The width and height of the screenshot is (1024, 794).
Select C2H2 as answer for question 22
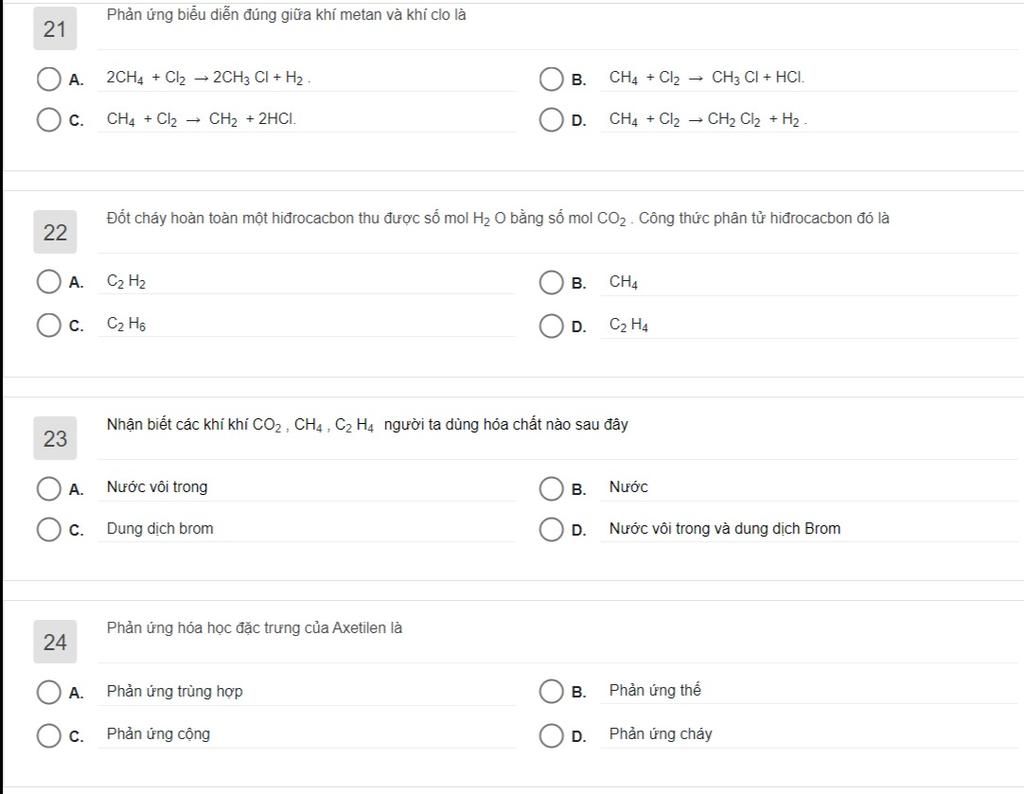coord(48,282)
